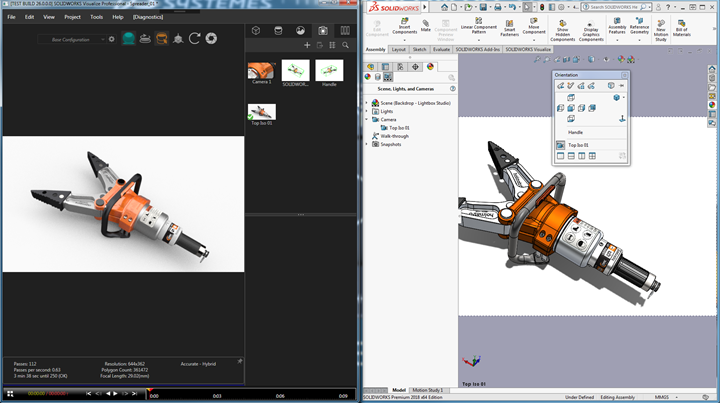Select Top Iso 01 in Orientation dialog

[579, 145]
